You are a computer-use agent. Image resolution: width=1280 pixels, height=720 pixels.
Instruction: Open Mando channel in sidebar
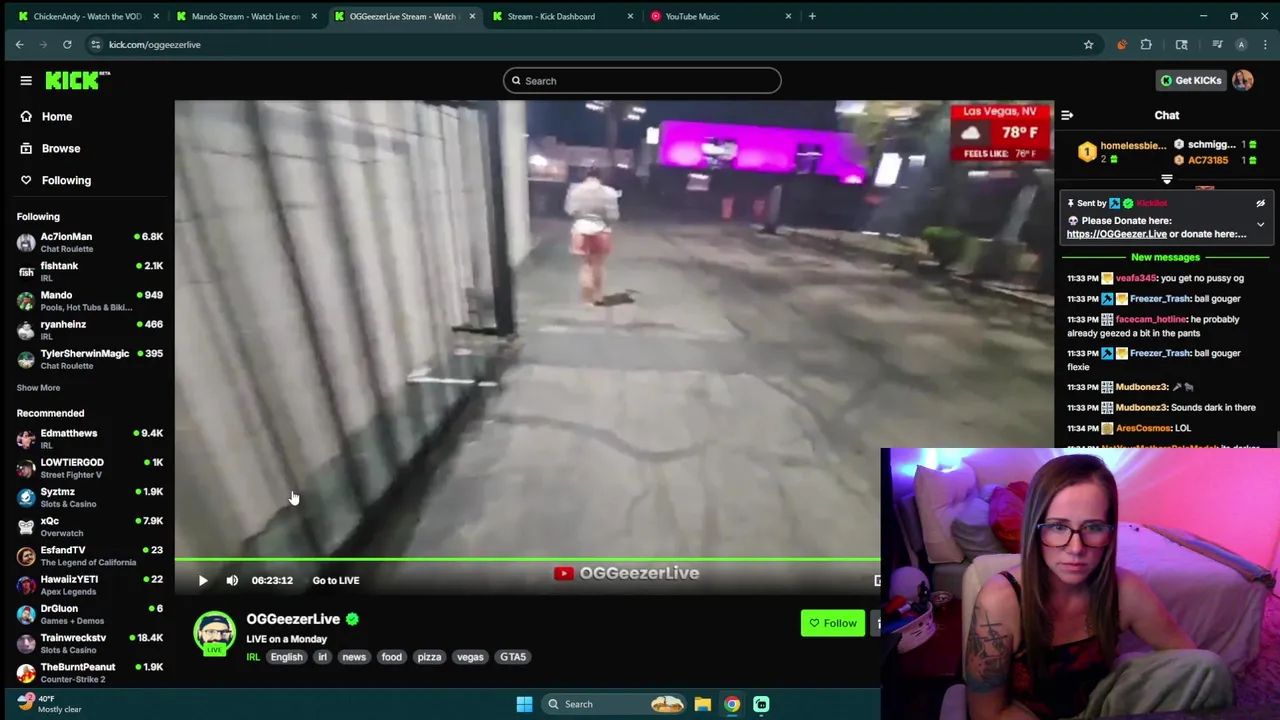pos(90,300)
